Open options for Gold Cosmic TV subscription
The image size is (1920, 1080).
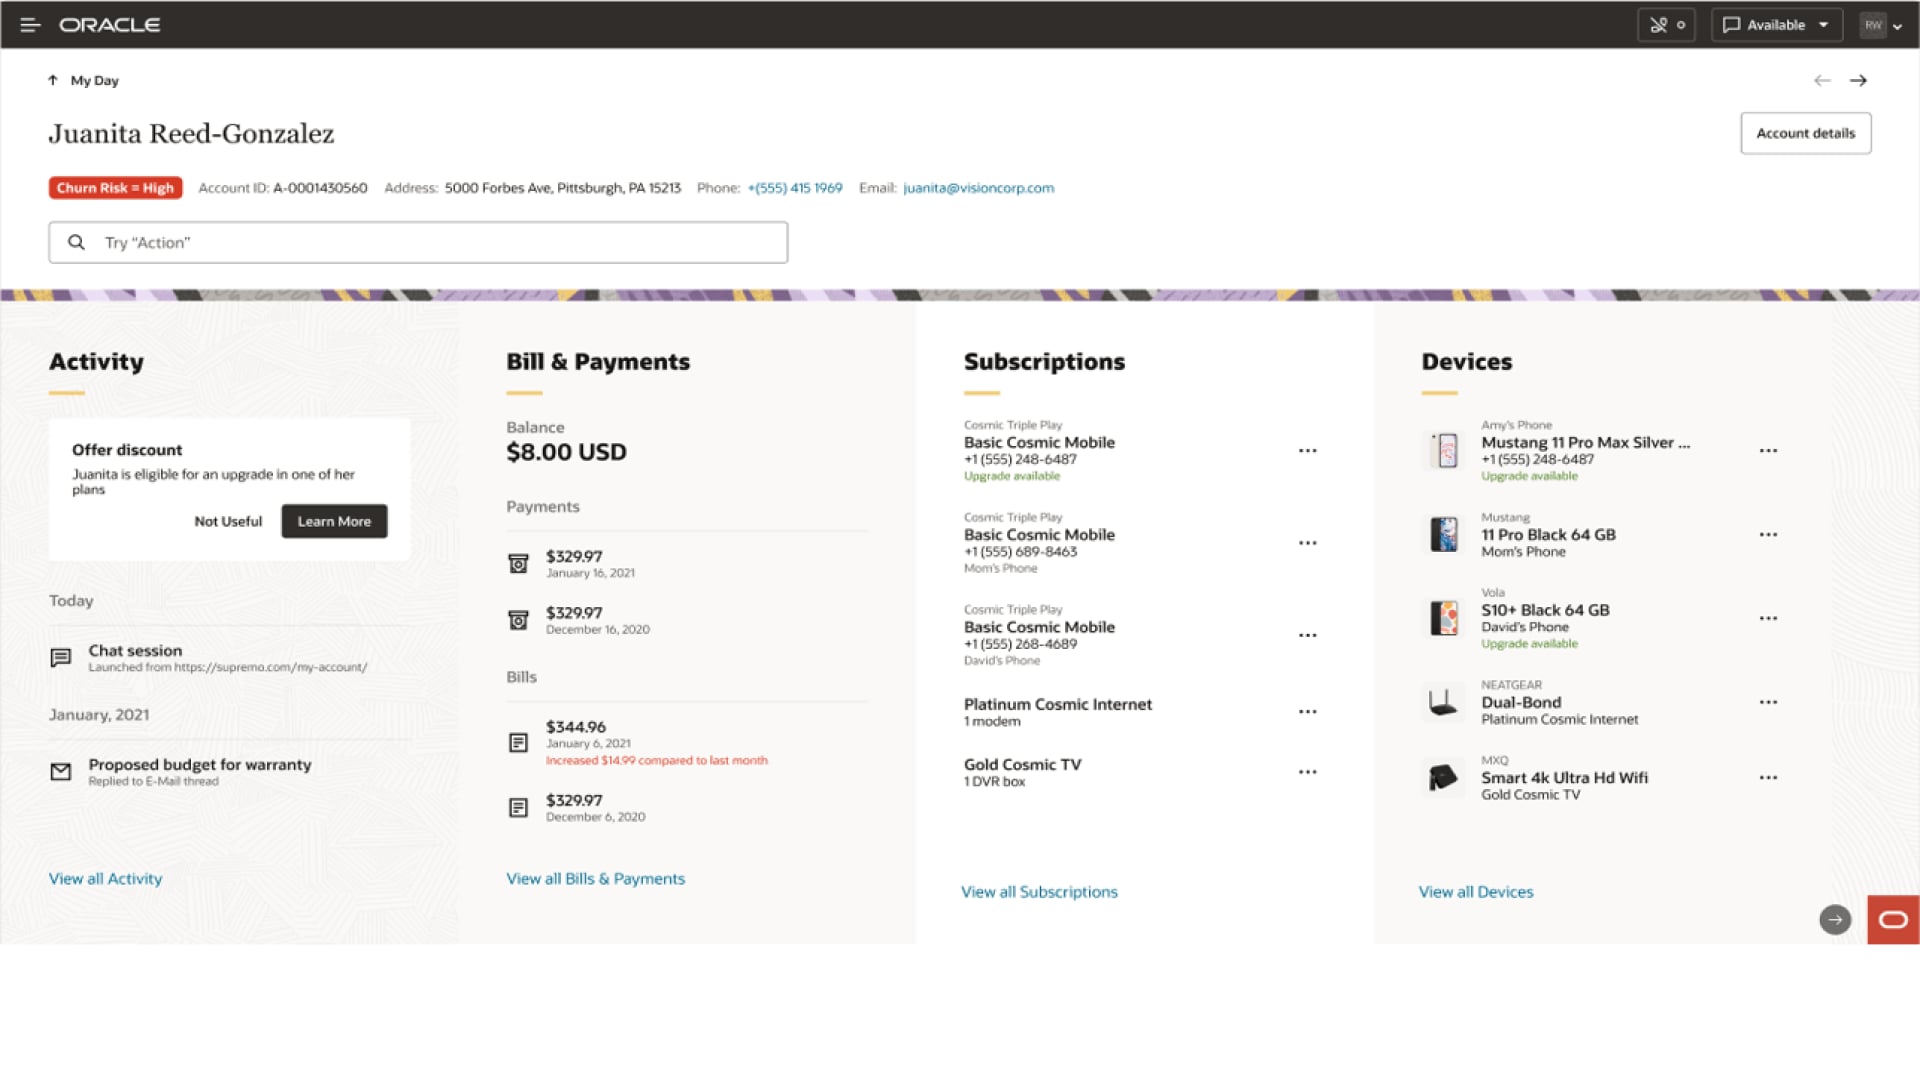pyautogui.click(x=1307, y=772)
